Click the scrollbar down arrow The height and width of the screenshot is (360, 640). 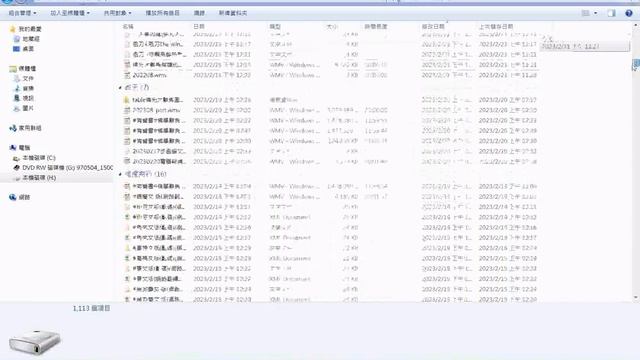point(636,298)
